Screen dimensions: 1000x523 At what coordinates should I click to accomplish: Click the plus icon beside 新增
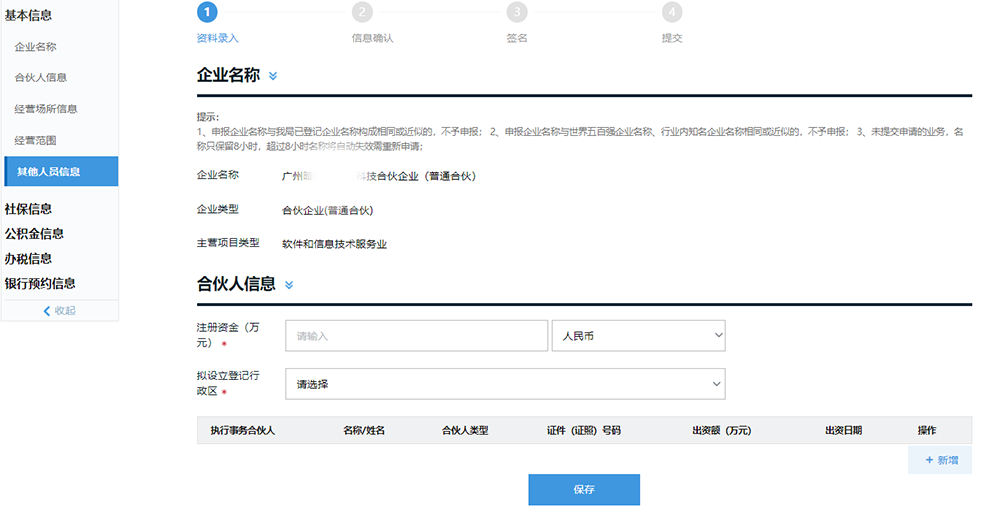(929, 460)
